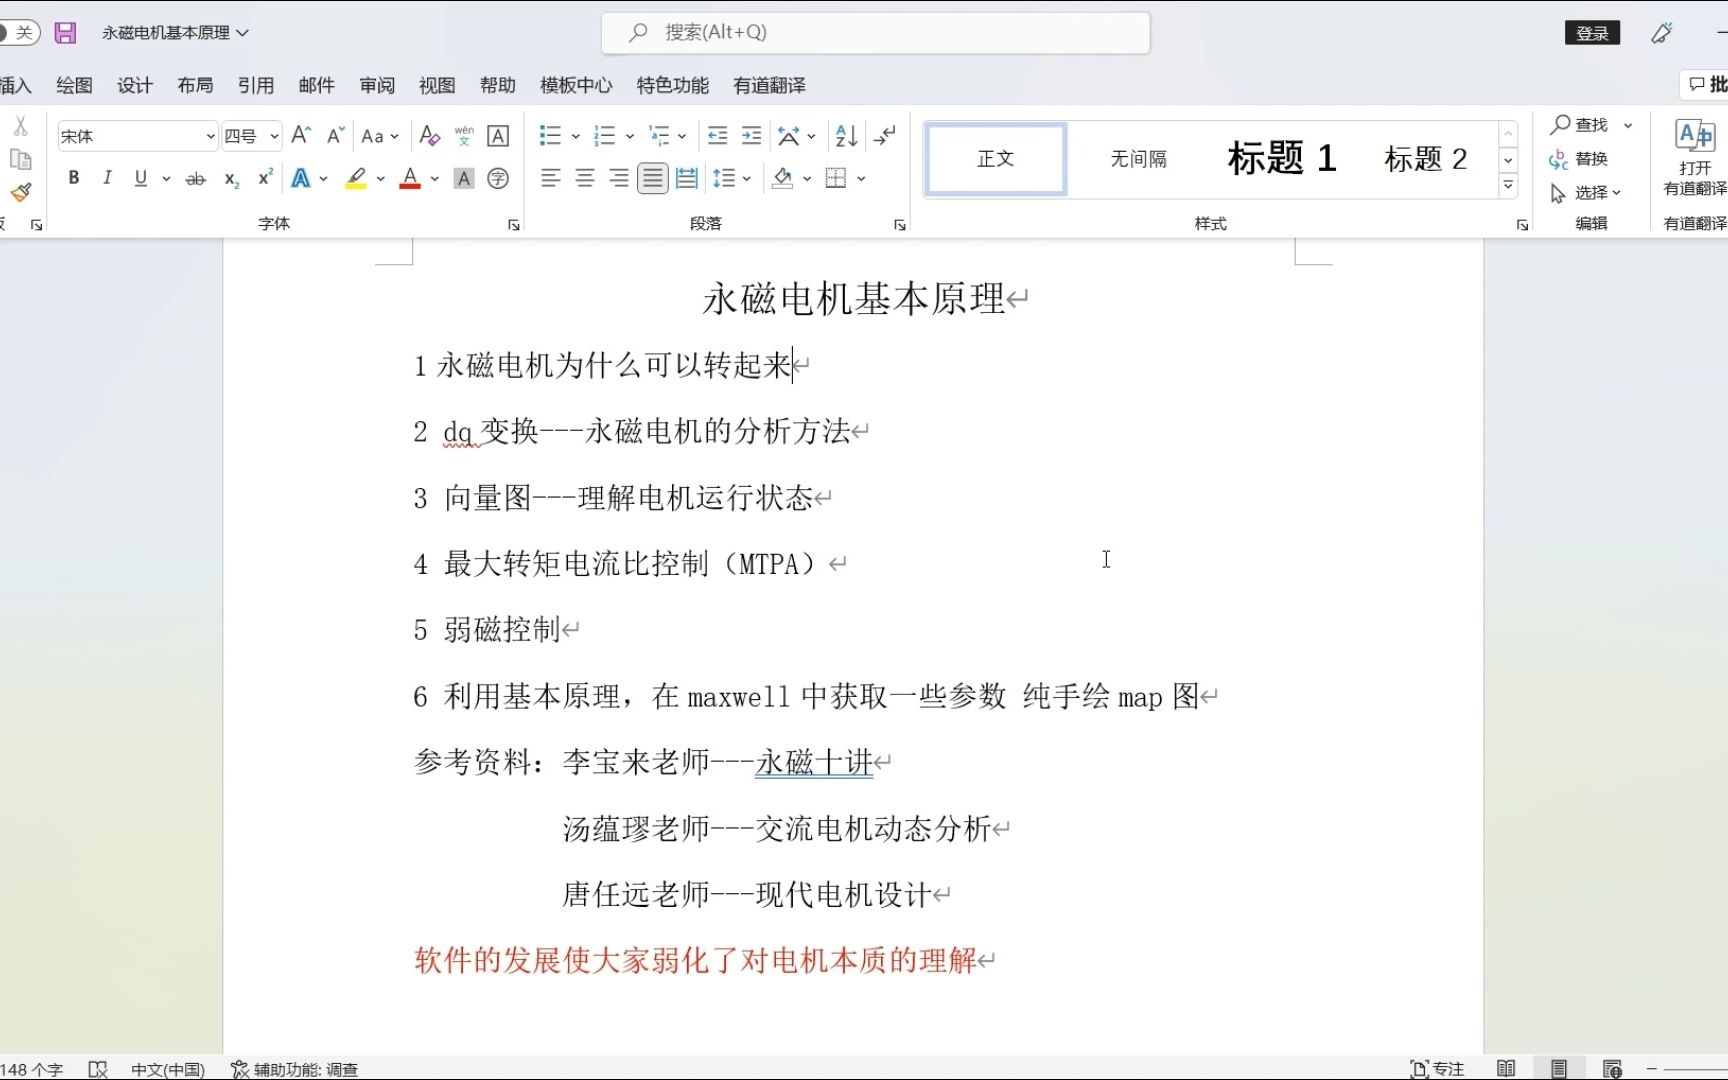Align text left
1728x1080 pixels.
(x=550, y=178)
